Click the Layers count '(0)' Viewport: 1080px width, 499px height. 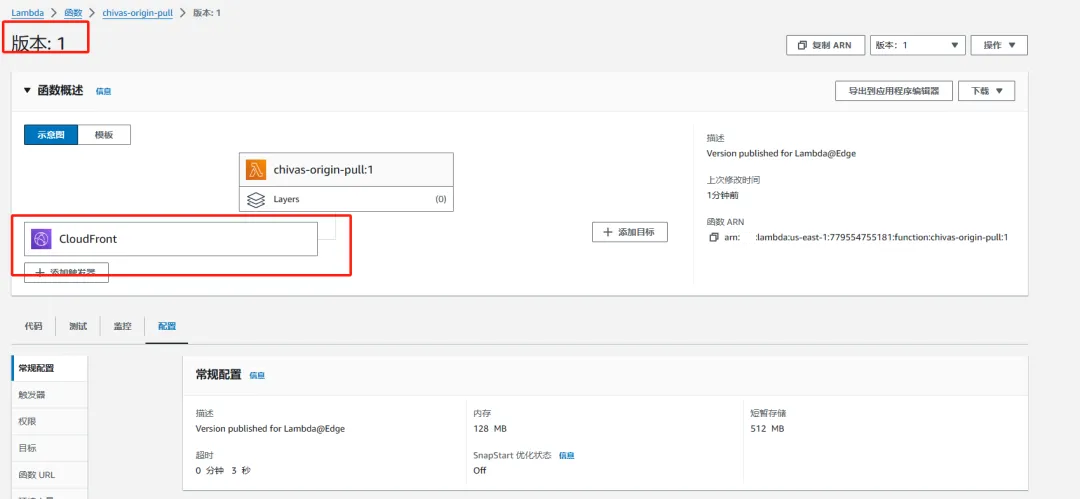click(441, 199)
